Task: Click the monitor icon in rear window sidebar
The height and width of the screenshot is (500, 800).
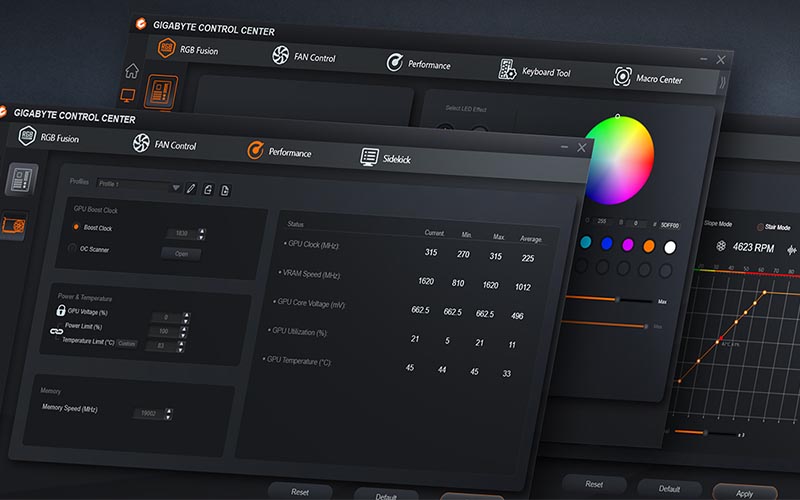Action: 127,95
